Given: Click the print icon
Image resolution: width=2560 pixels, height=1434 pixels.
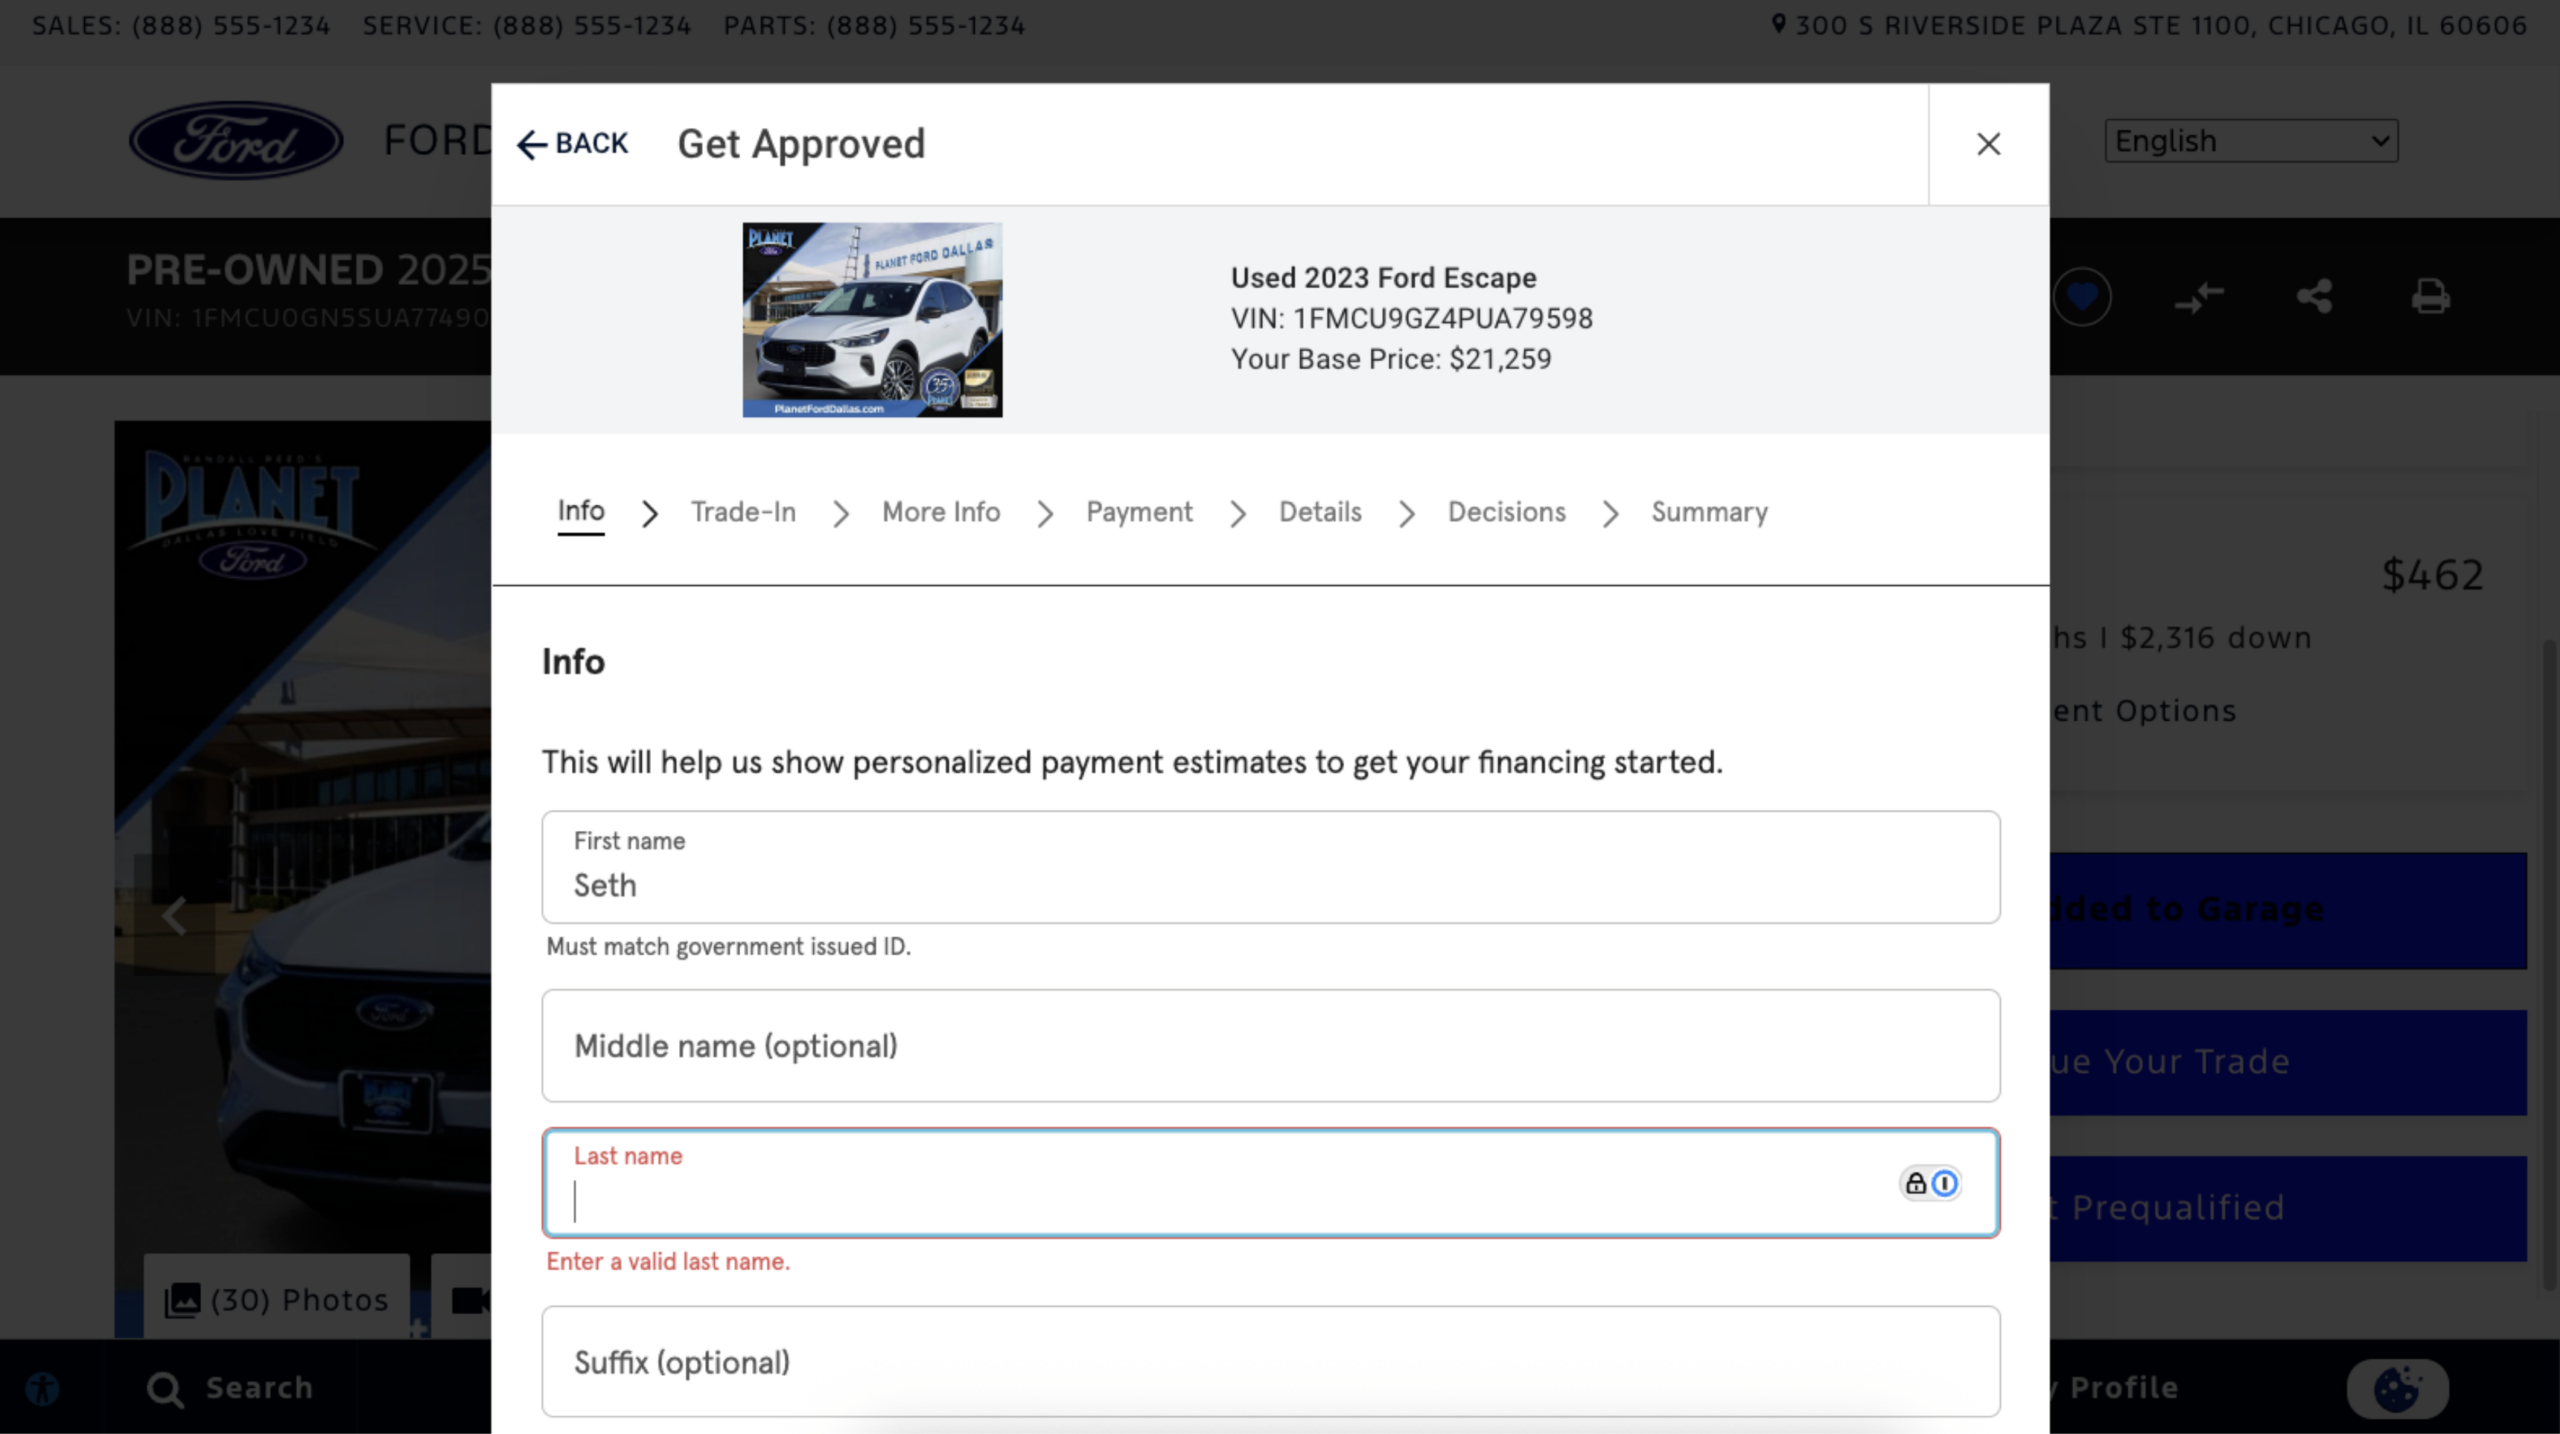Looking at the screenshot, I should click(2430, 296).
